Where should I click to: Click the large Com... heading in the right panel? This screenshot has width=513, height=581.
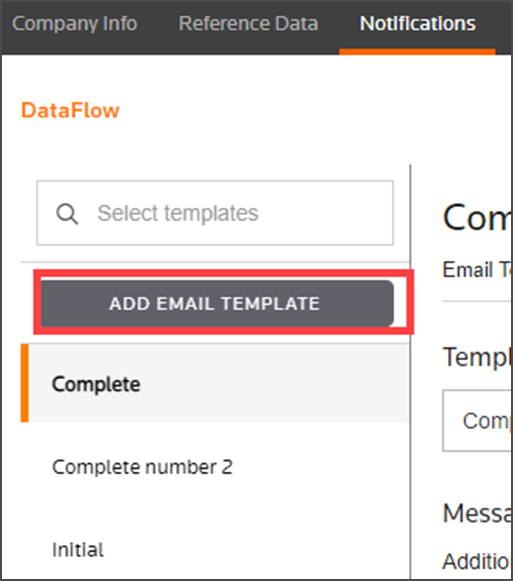[477, 218]
